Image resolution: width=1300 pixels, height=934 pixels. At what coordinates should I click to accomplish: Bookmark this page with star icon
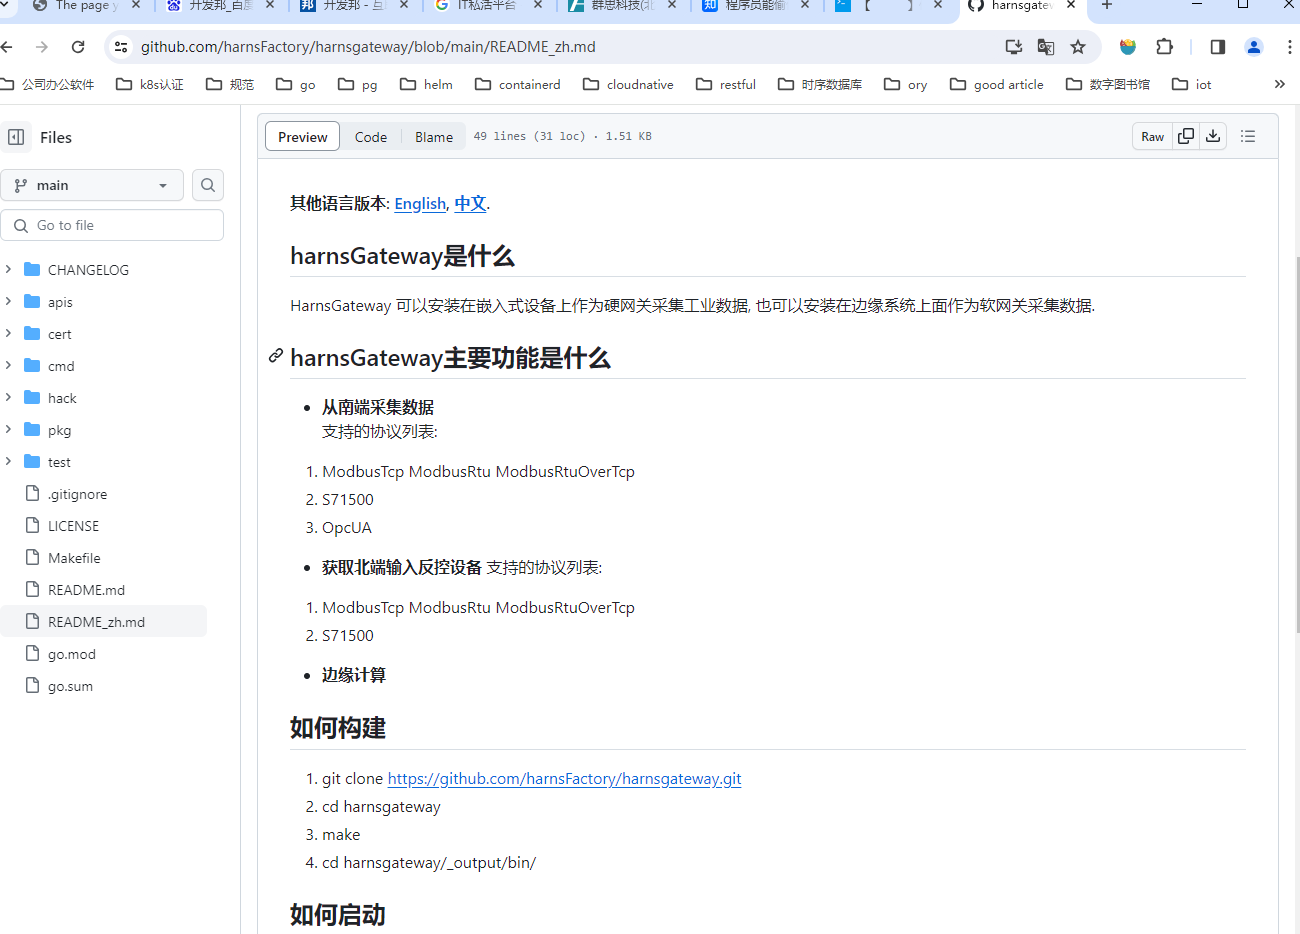[x=1078, y=47]
